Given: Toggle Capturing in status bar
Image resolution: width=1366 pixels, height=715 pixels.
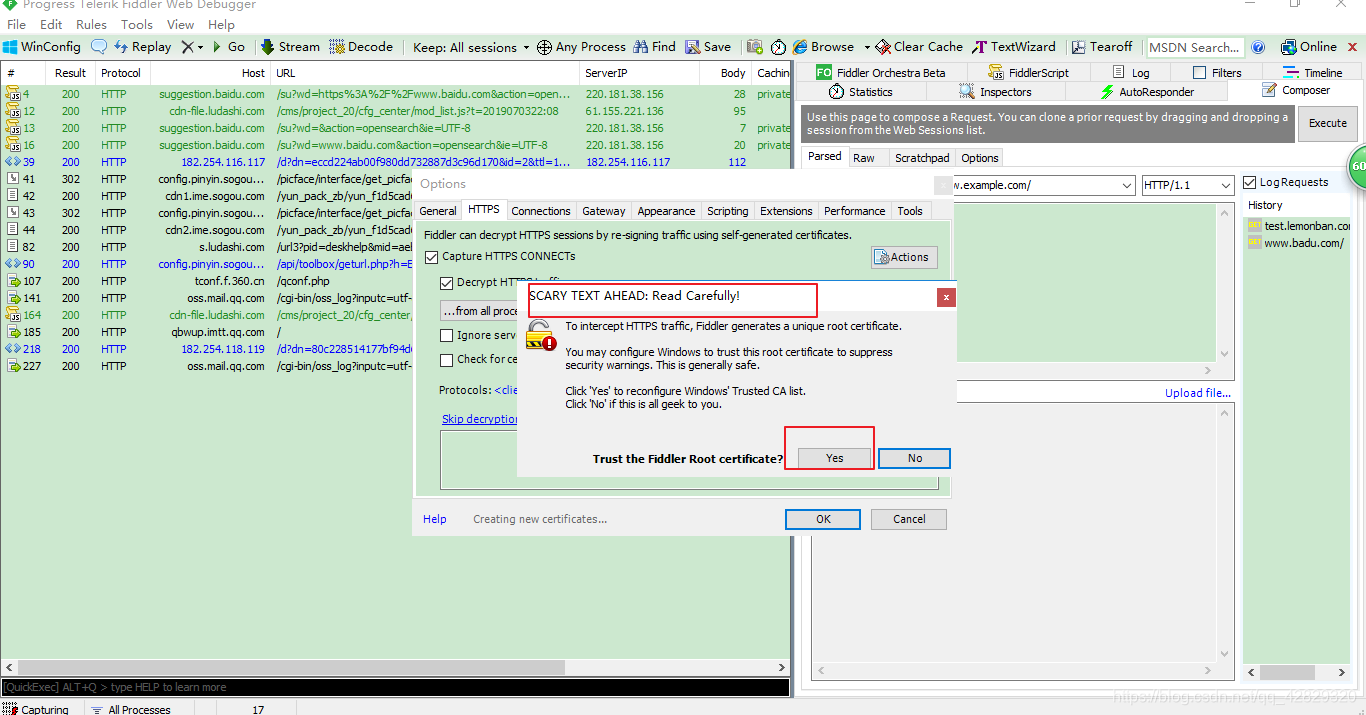Looking at the screenshot, I should 36,709.
